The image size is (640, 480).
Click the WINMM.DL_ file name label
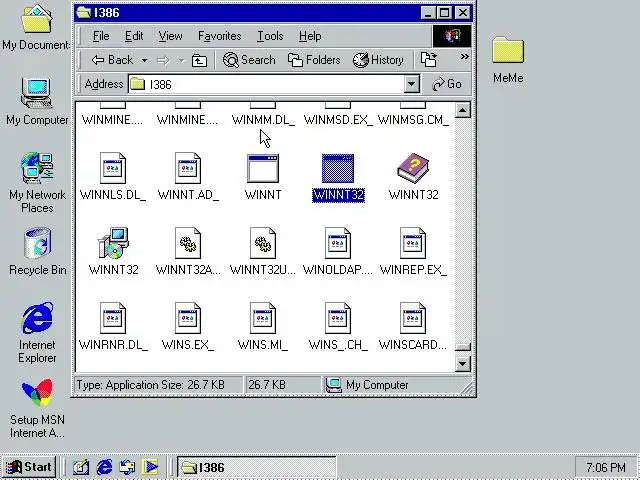(263, 120)
